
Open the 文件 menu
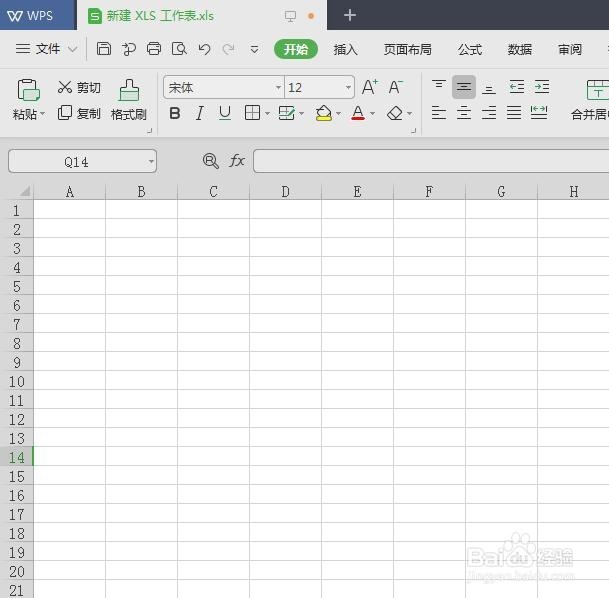(38, 49)
